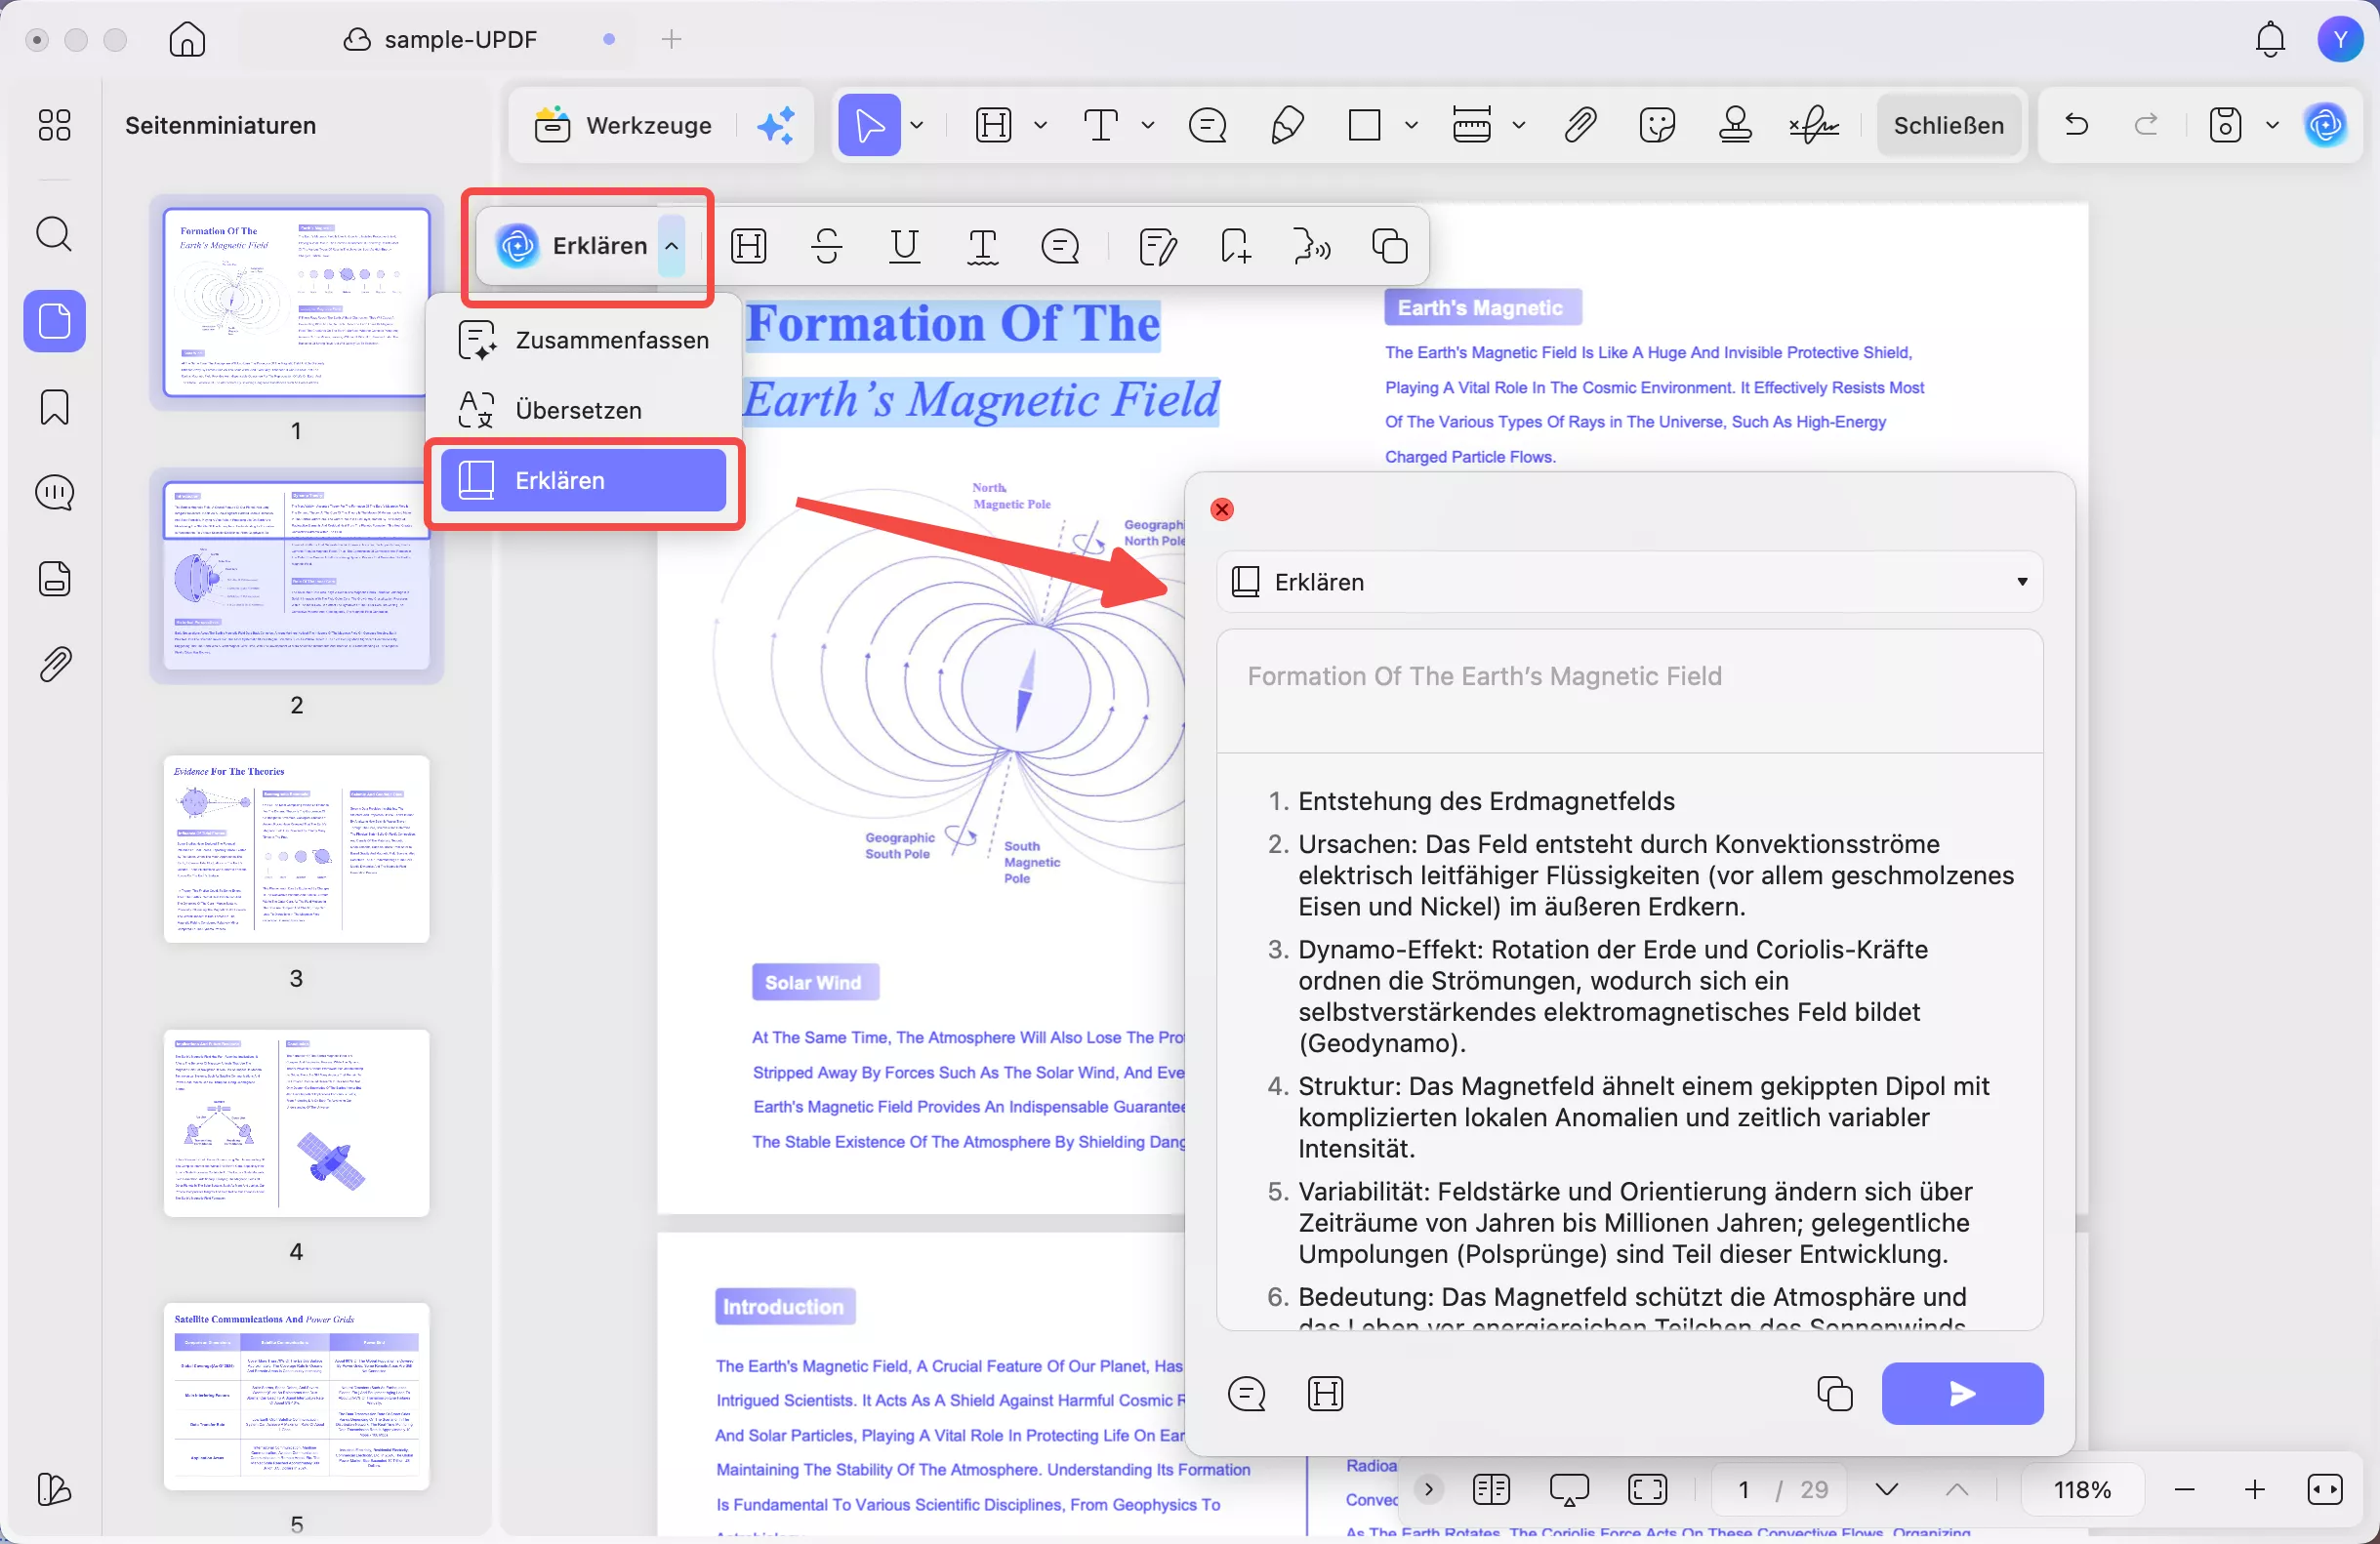Image resolution: width=2380 pixels, height=1544 pixels.
Task: Open the user account avatar Y
Action: pos(2340,39)
